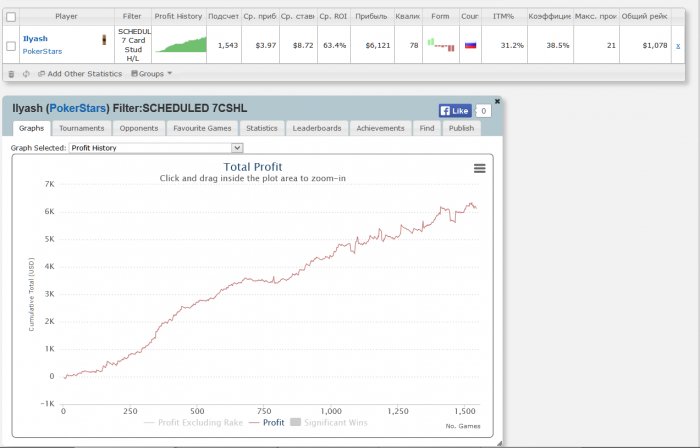Image resolution: width=700 pixels, height=448 pixels.
Task: Sort by the Profit History column header
Action: click(x=179, y=17)
